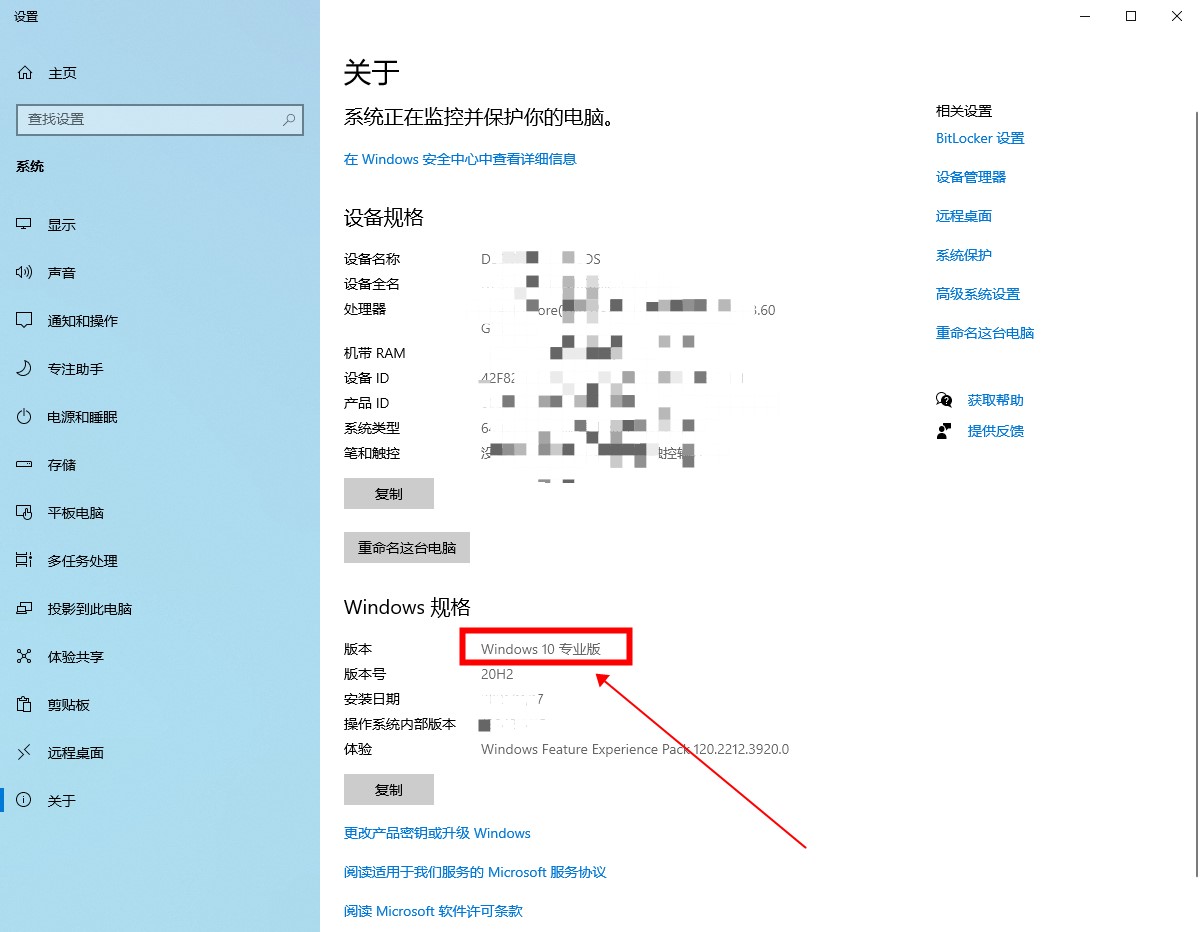Image resolution: width=1200 pixels, height=932 pixels.
Task: Click the 主页 home icon
Action: [25, 73]
